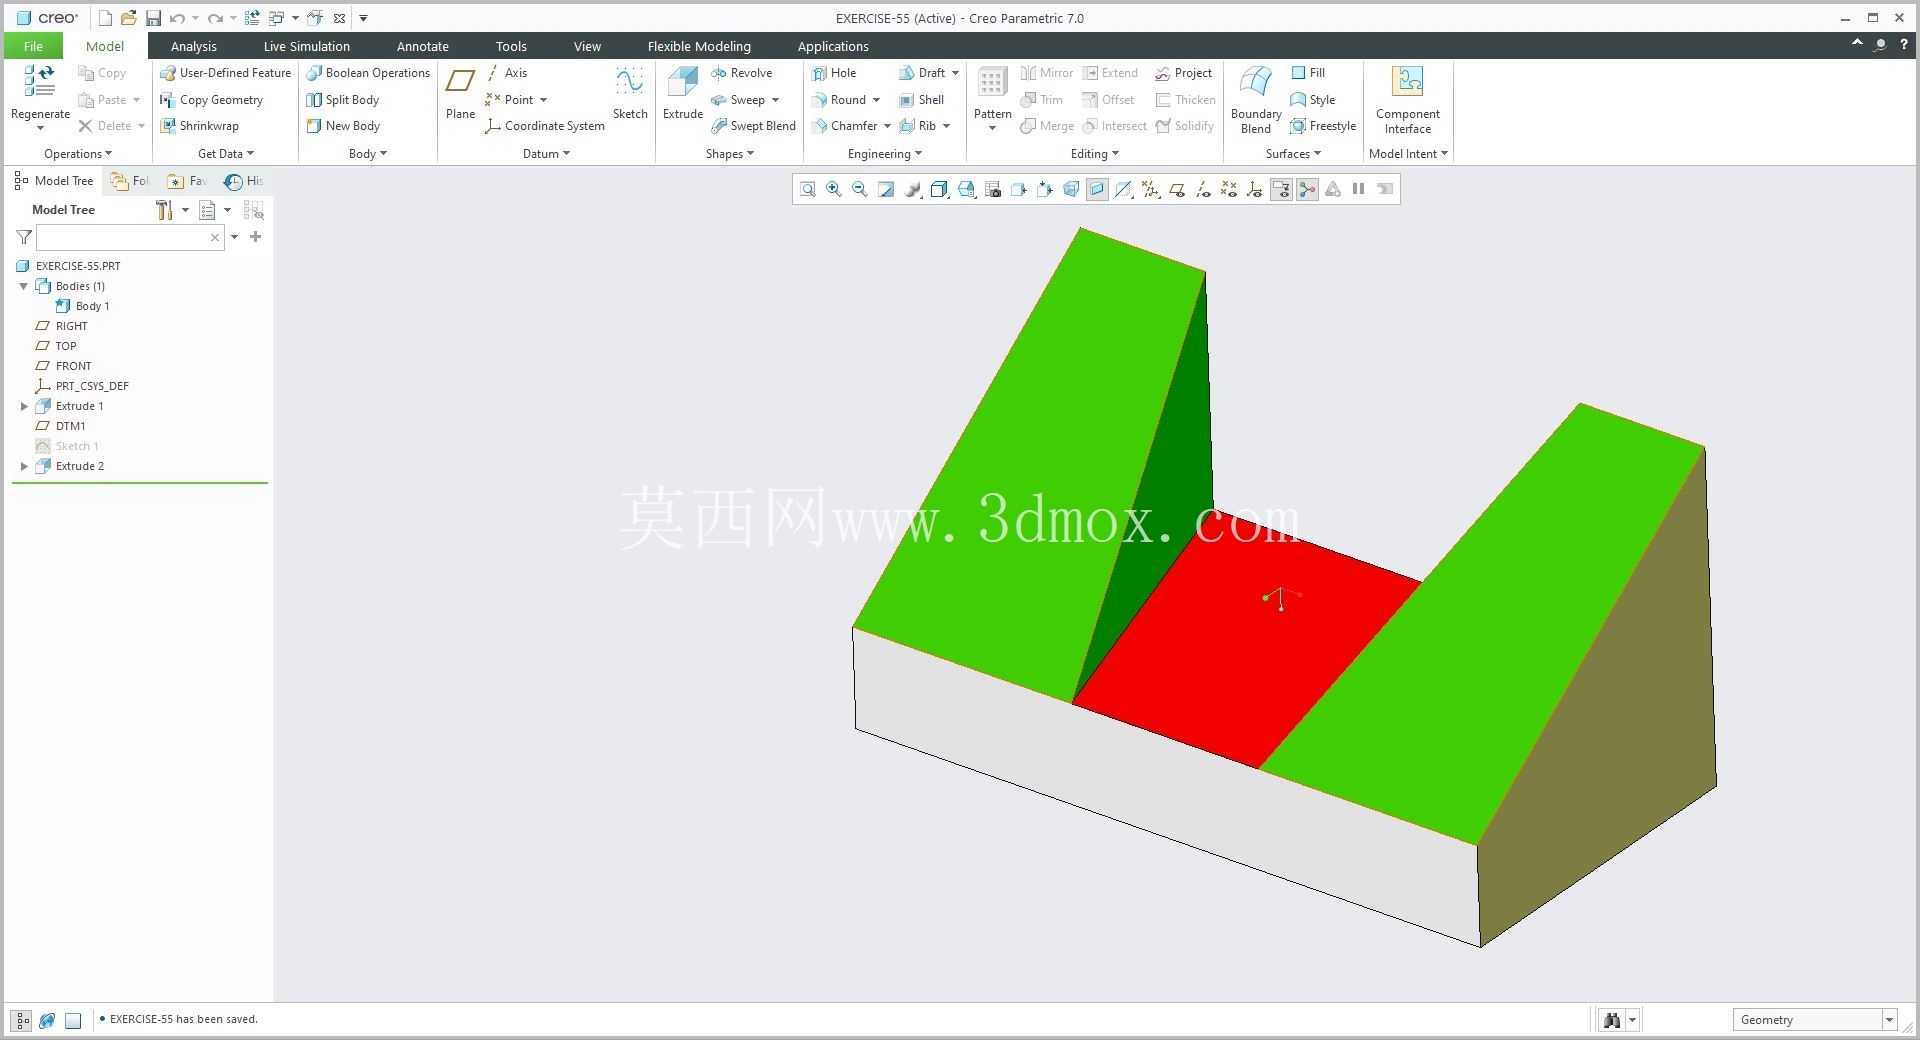This screenshot has height=1040, width=1920.
Task: Expand the Datum group menu
Action: 546,154
